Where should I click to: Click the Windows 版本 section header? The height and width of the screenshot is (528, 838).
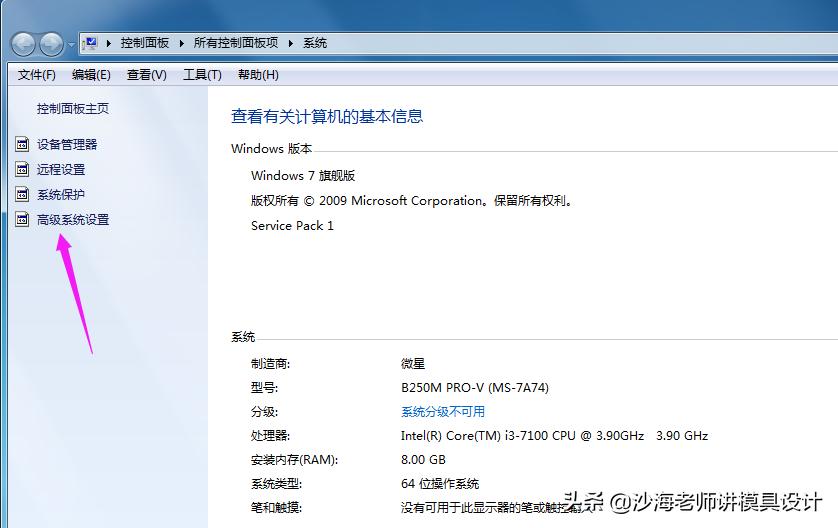point(271,149)
